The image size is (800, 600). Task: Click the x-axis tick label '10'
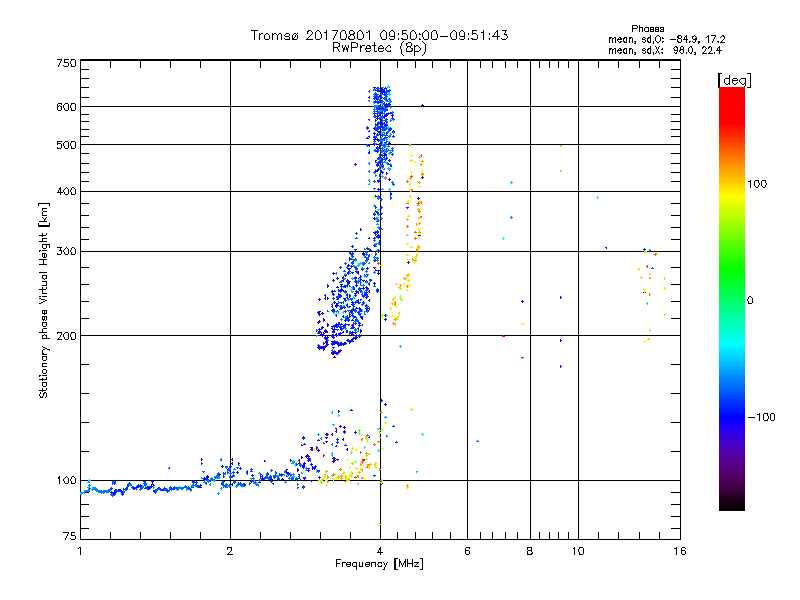[578, 551]
